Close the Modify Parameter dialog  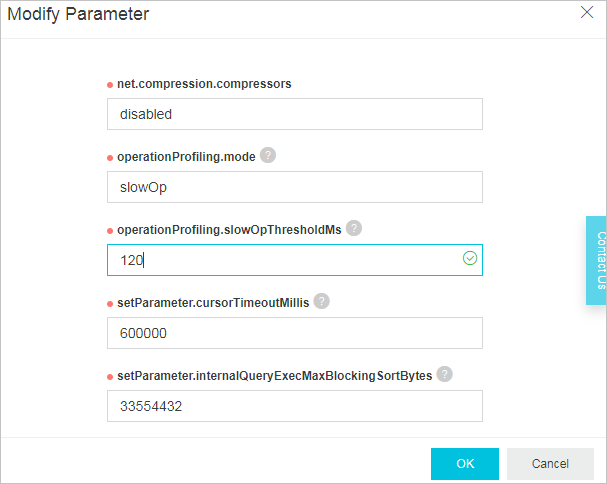click(x=587, y=12)
